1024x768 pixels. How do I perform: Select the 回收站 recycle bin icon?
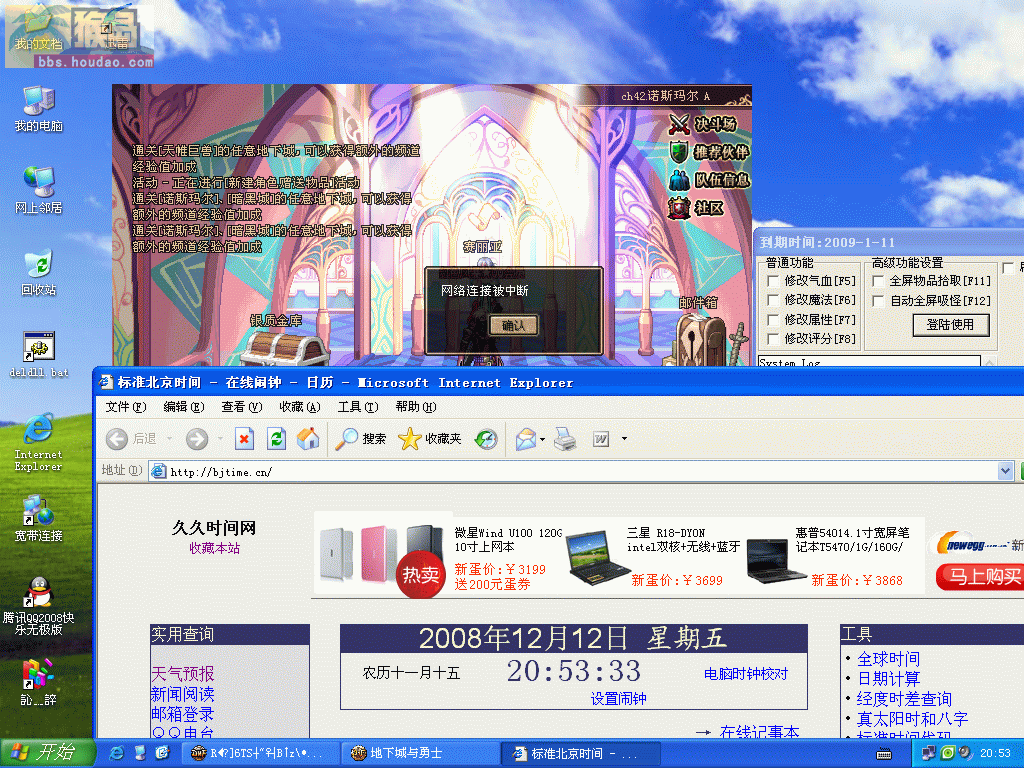pyautogui.click(x=39, y=273)
